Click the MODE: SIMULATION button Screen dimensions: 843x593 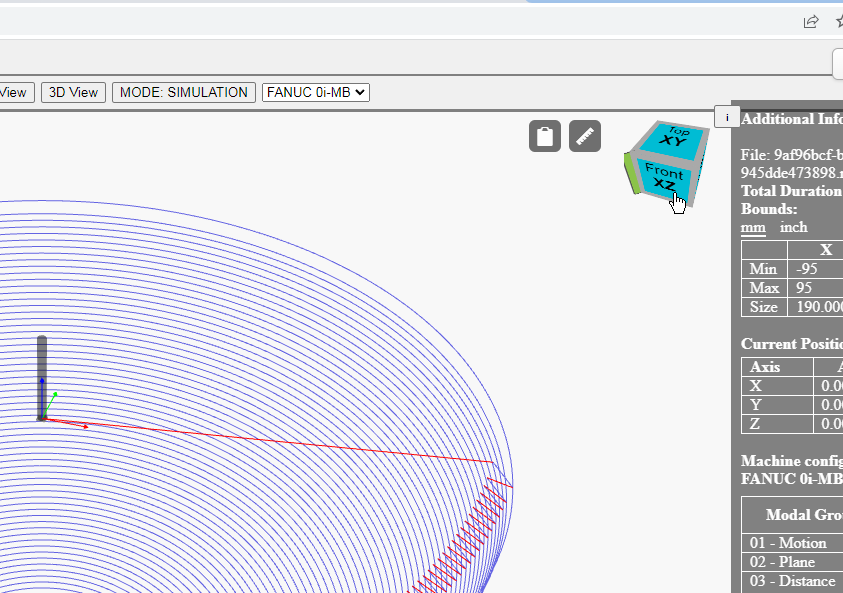(183, 92)
